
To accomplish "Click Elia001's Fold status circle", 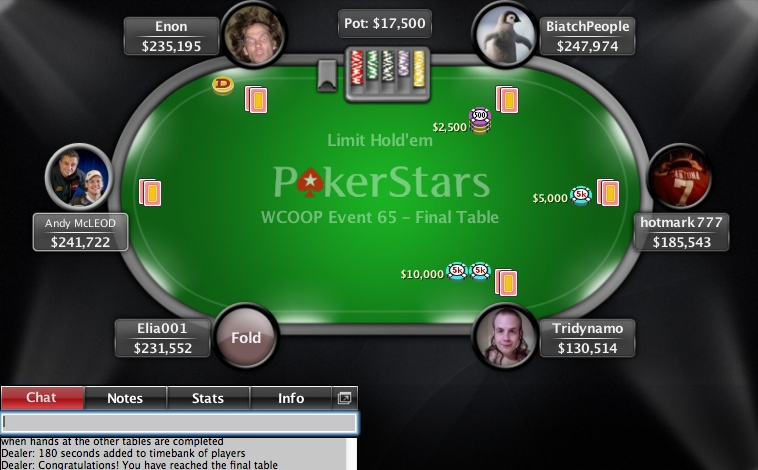I will pyautogui.click(x=246, y=337).
